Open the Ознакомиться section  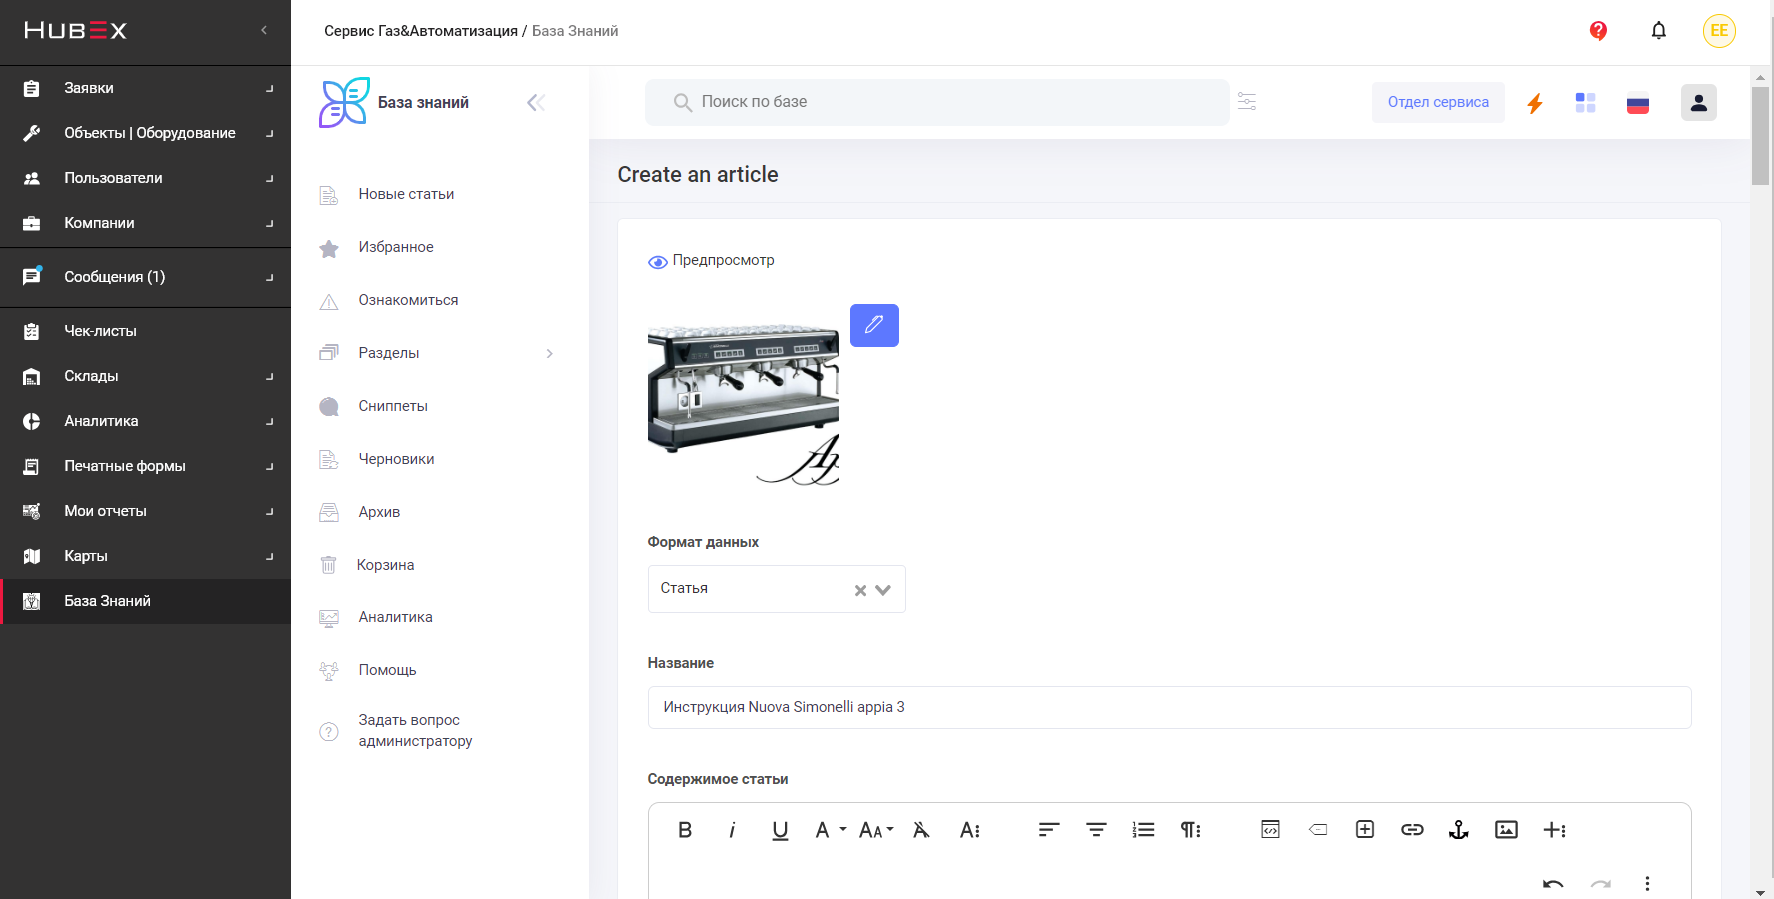point(408,300)
